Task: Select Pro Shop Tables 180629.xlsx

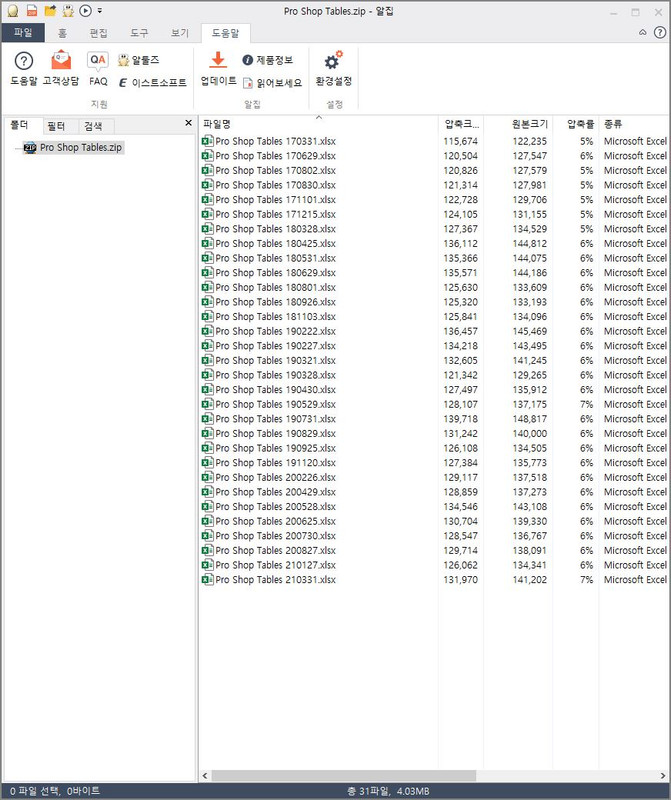Action: [275, 273]
